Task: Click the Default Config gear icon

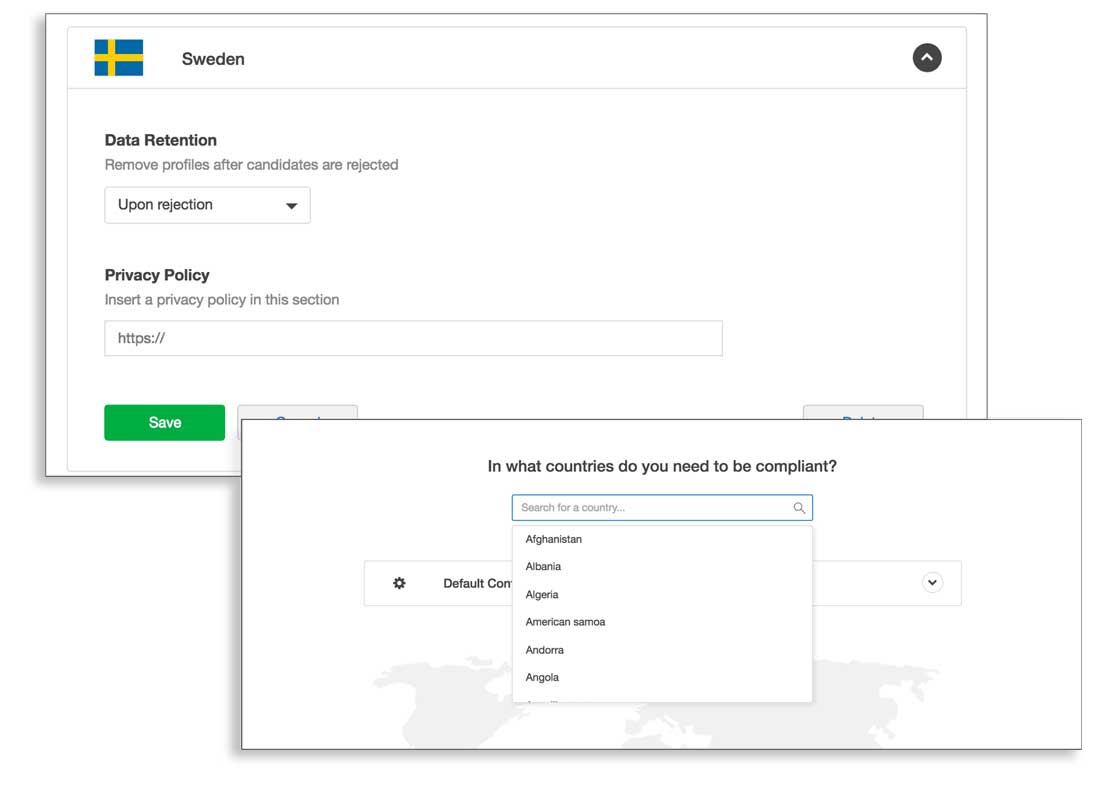Action: [399, 583]
